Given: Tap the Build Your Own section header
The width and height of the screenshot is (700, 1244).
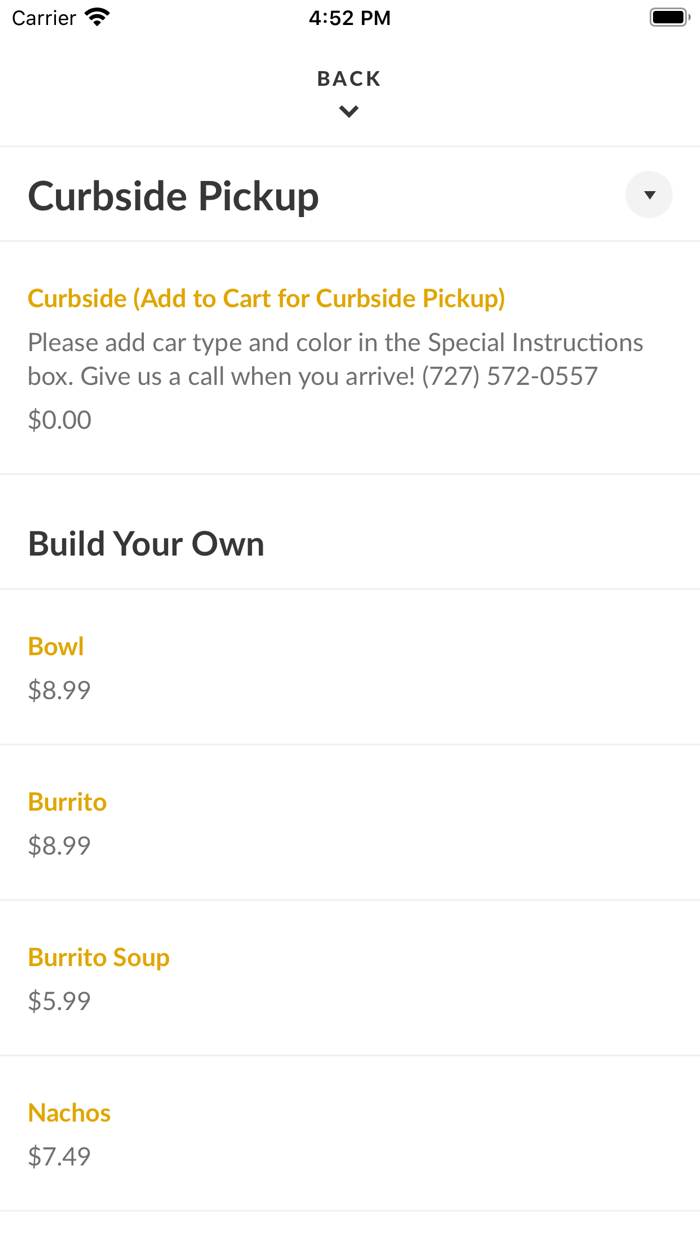Looking at the screenshot, I should (146, 543).
